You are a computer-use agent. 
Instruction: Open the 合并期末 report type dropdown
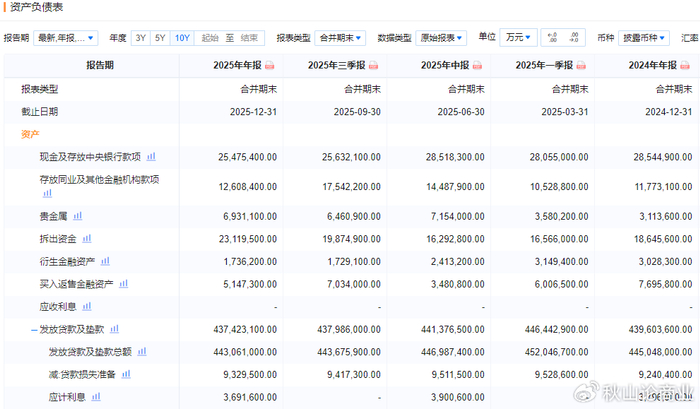coord(339,38)
